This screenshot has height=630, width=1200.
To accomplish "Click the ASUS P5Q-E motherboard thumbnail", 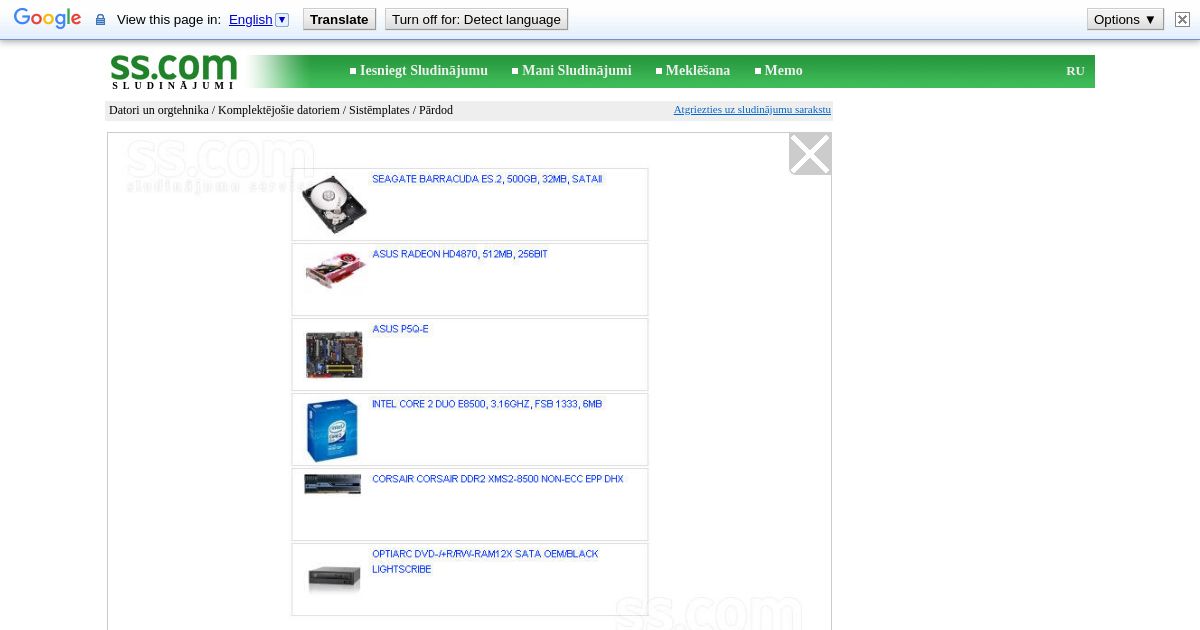I will click(334, 355).
